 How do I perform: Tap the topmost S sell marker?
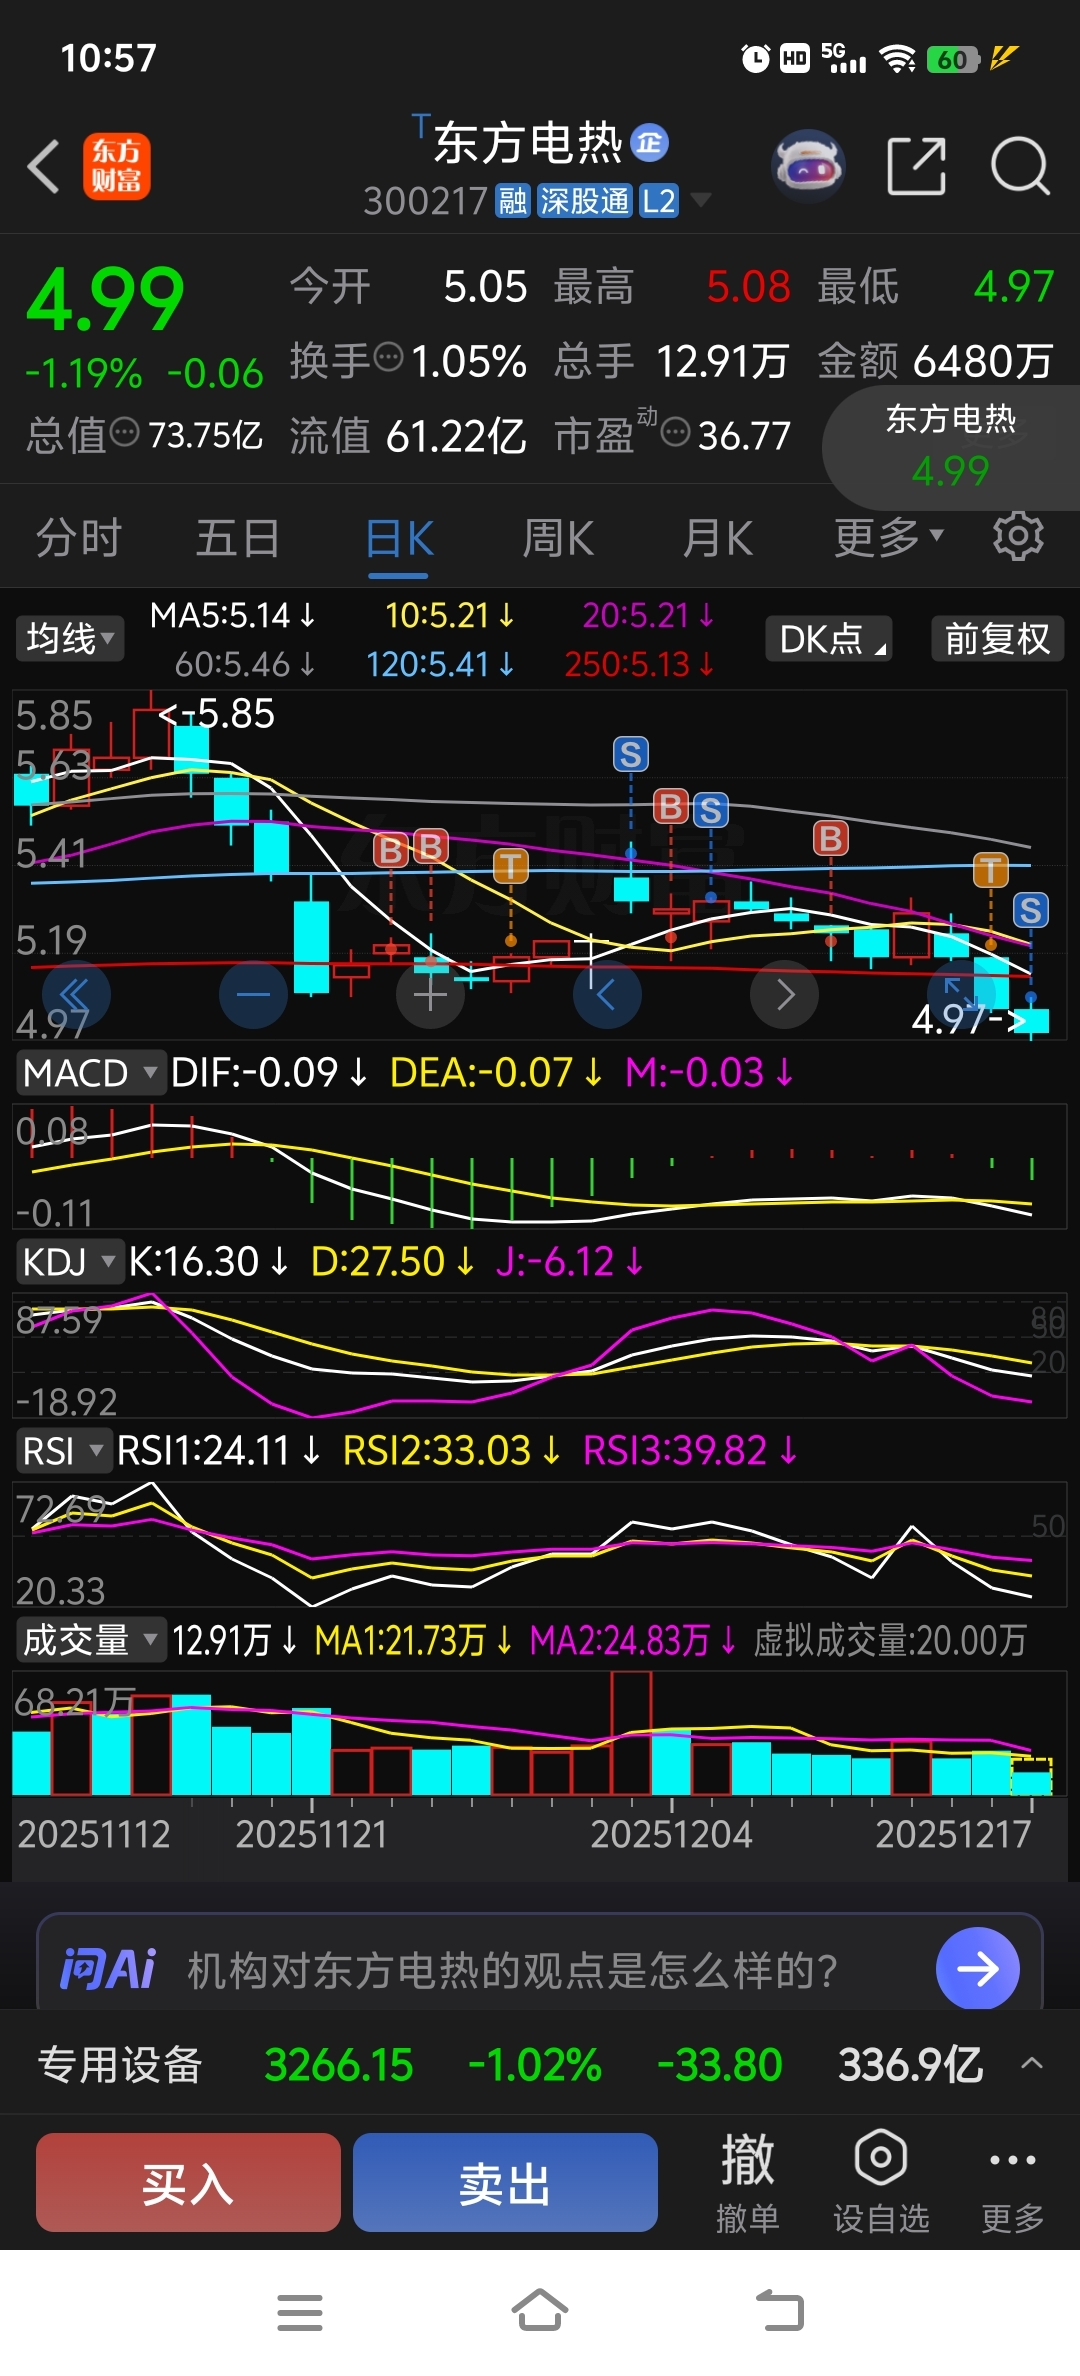pos(631,754)
